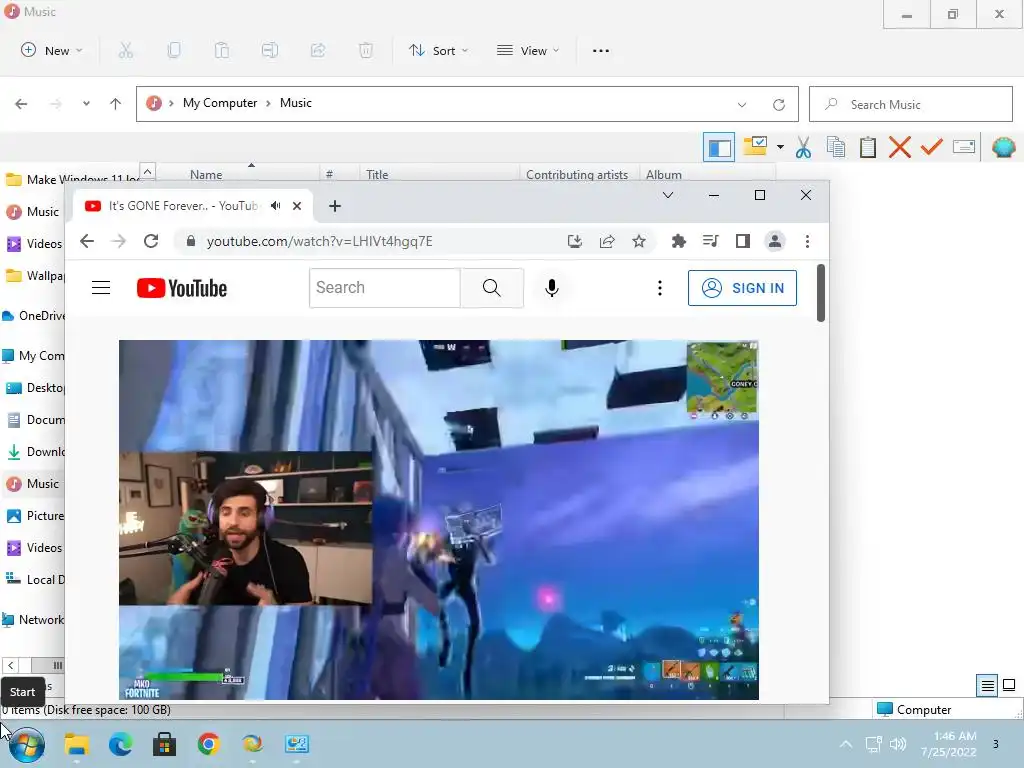Click the YouTube search magnifier button

[492, 288]
